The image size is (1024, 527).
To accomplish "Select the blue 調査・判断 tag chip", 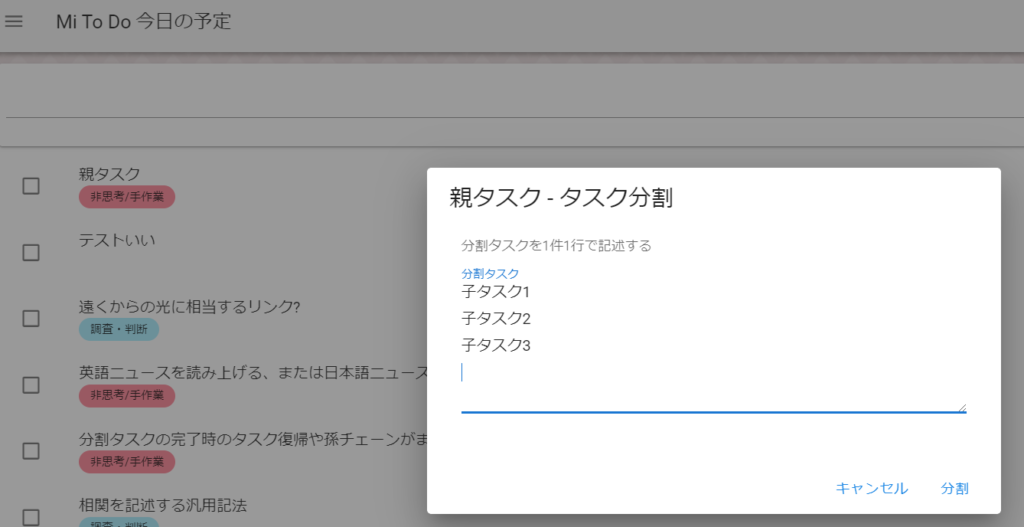I will (118, 329).
